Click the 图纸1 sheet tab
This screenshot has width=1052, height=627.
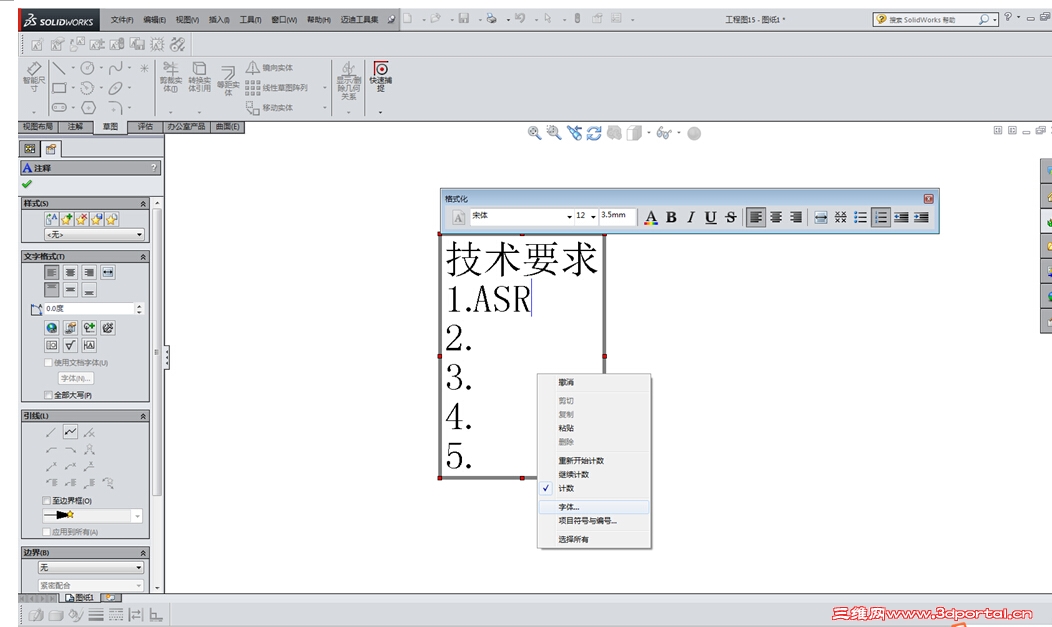(x=80, y=597)
